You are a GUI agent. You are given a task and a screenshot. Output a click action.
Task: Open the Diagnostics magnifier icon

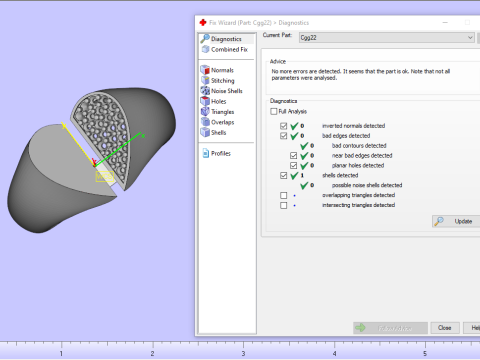point(205,39)
